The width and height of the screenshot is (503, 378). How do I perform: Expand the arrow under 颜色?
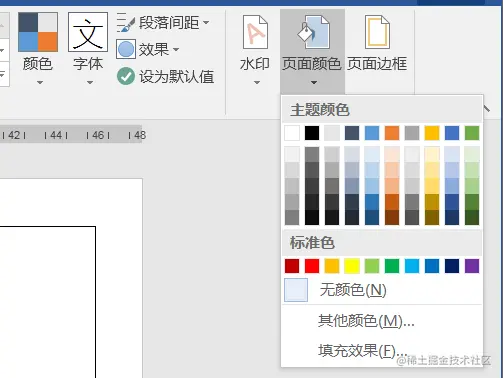tap(40, 82)
